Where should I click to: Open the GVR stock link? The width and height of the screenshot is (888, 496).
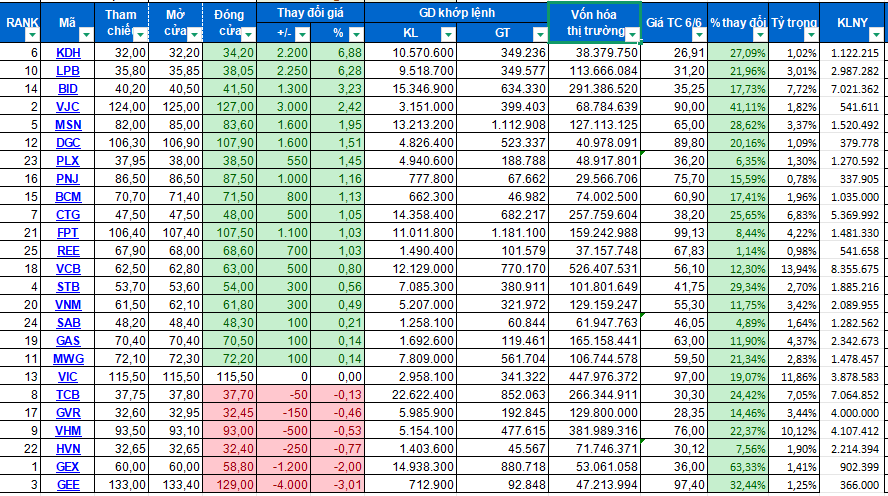coord(68,413)
